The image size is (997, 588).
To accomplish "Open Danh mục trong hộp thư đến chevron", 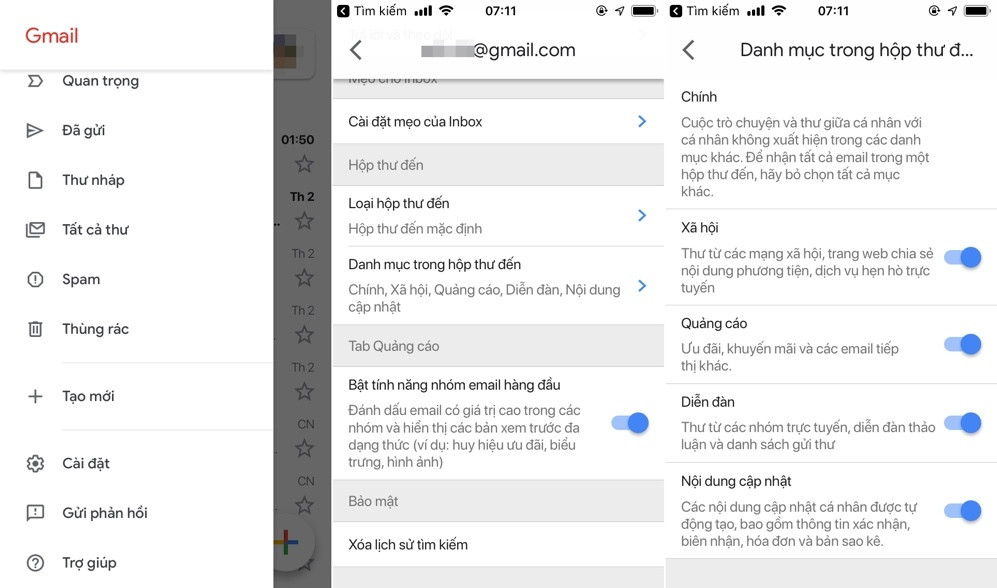I will point(643,285).
